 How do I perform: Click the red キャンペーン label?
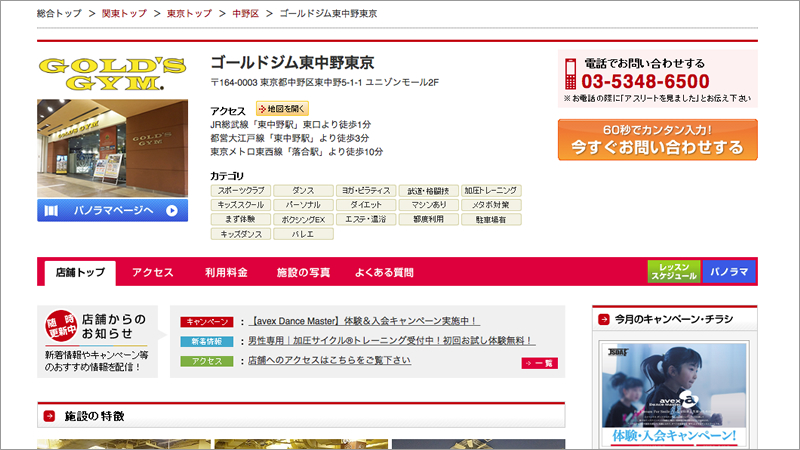click(x=207, y=322)
